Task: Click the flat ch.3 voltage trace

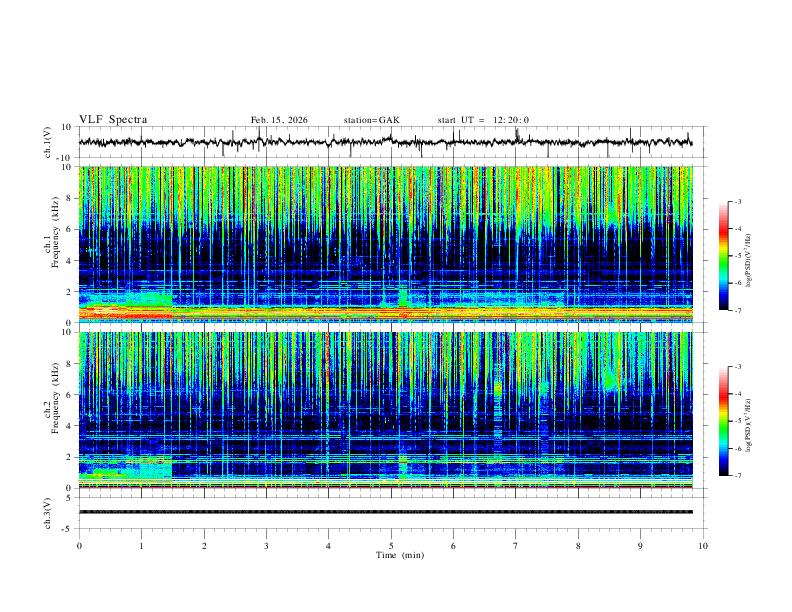Action: coord(385,512)
